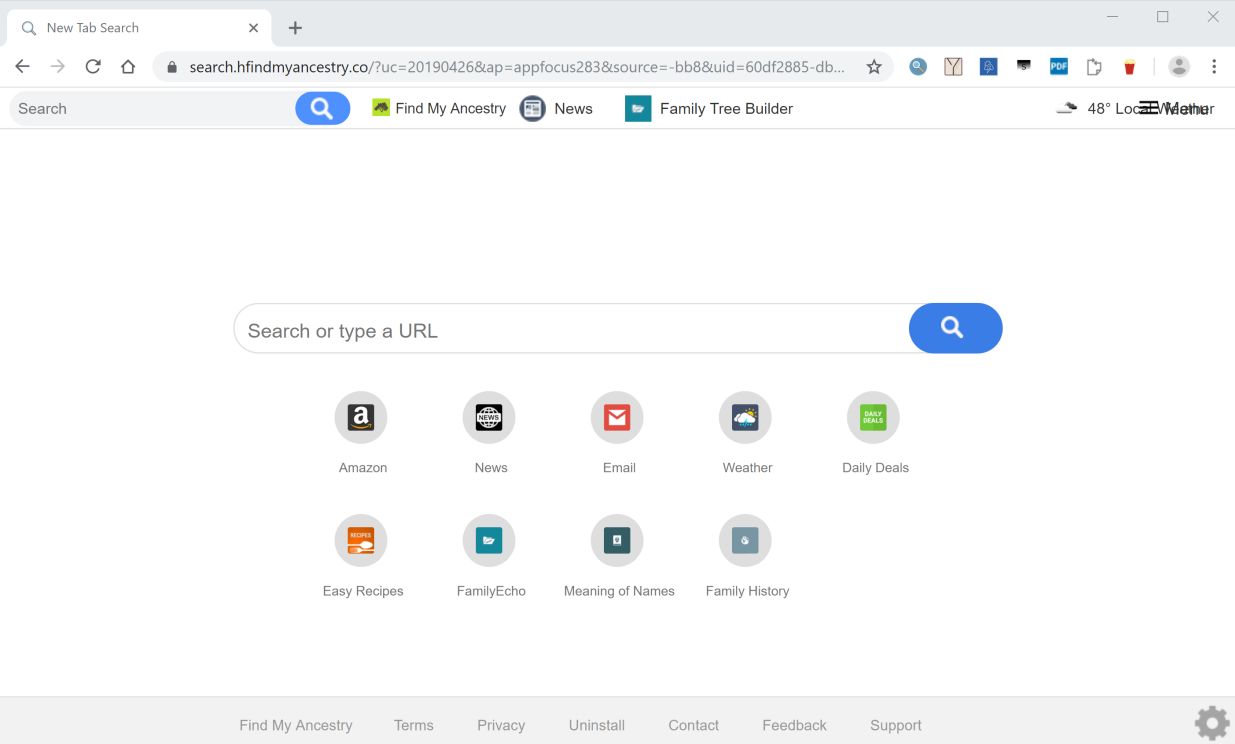This screenshot has width=1235, height=744.
Task: Open the footer Find My Ancestry link
Action: [296, 725]
